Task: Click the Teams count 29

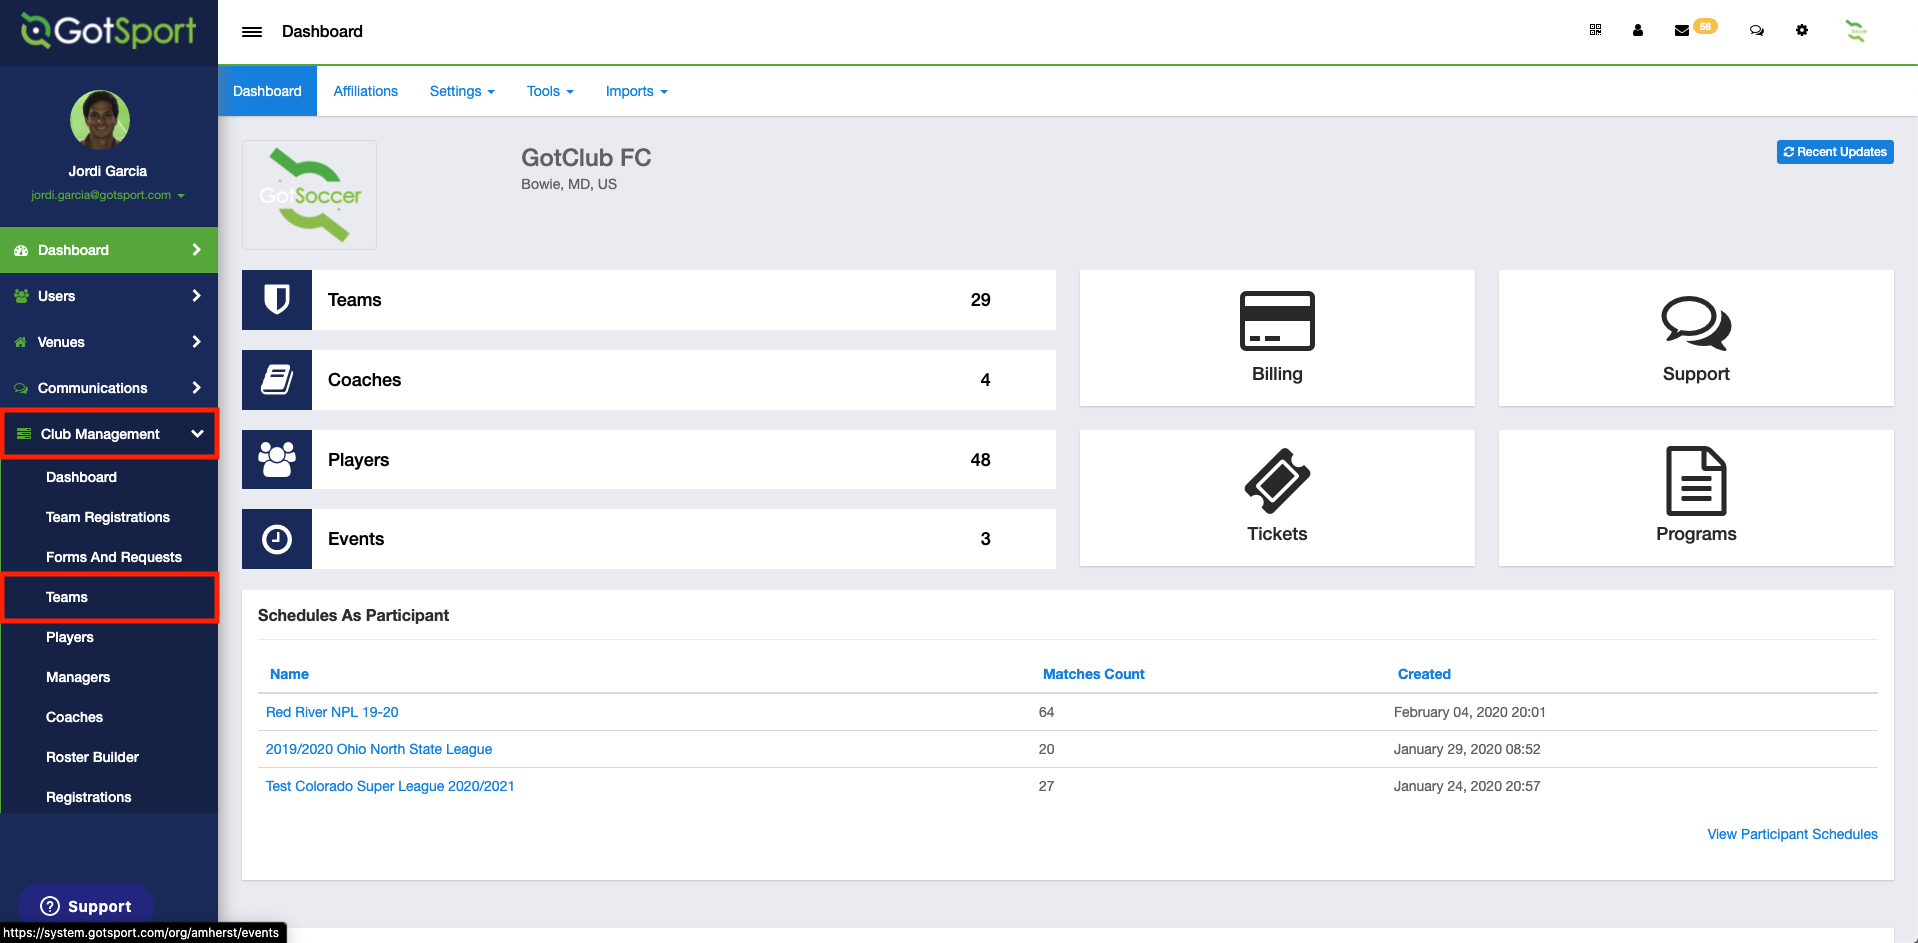Action: click(x=980, y=300)
